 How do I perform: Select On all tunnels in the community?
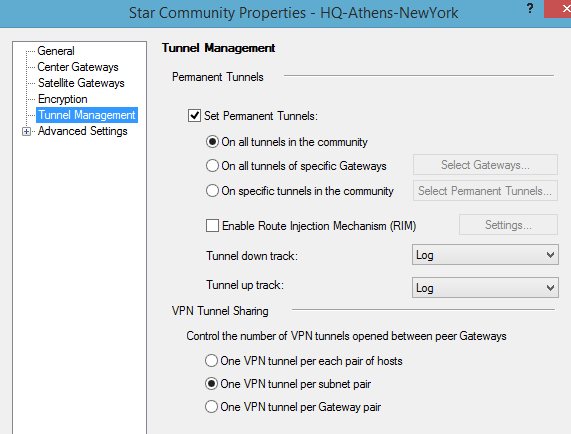(x=212, y=142)
